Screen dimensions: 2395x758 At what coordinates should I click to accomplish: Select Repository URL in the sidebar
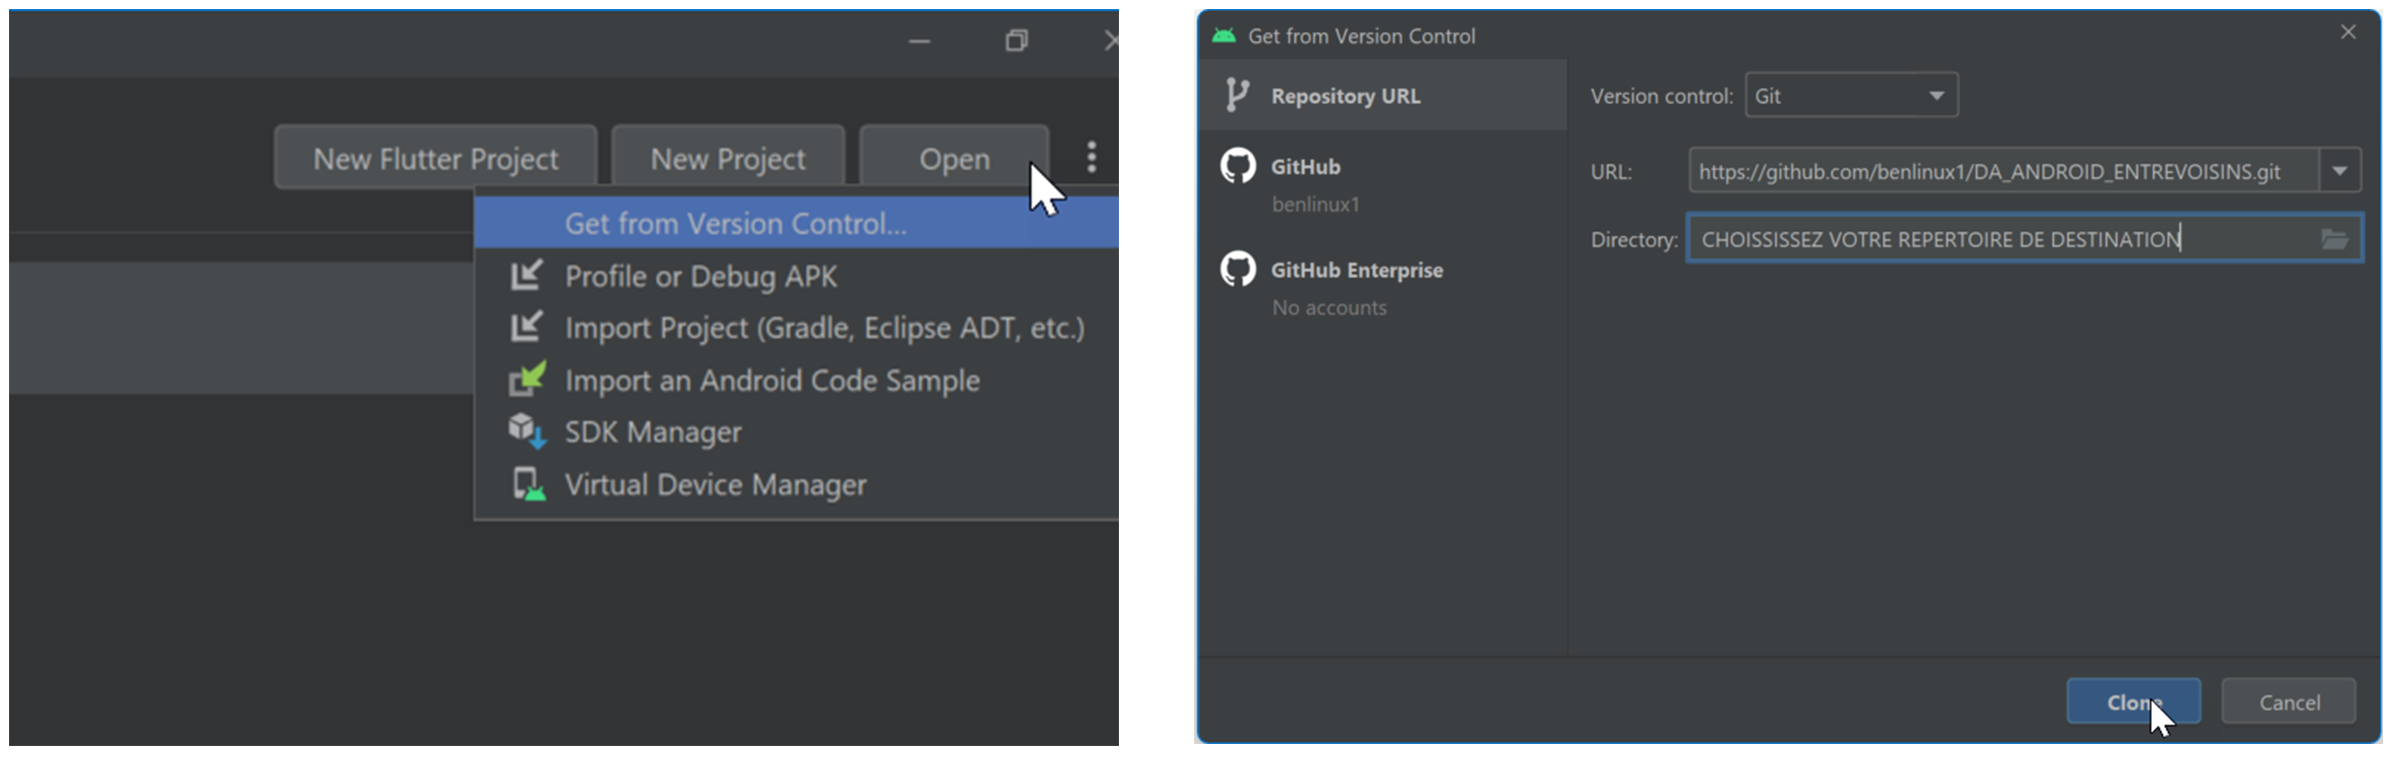1345,95
